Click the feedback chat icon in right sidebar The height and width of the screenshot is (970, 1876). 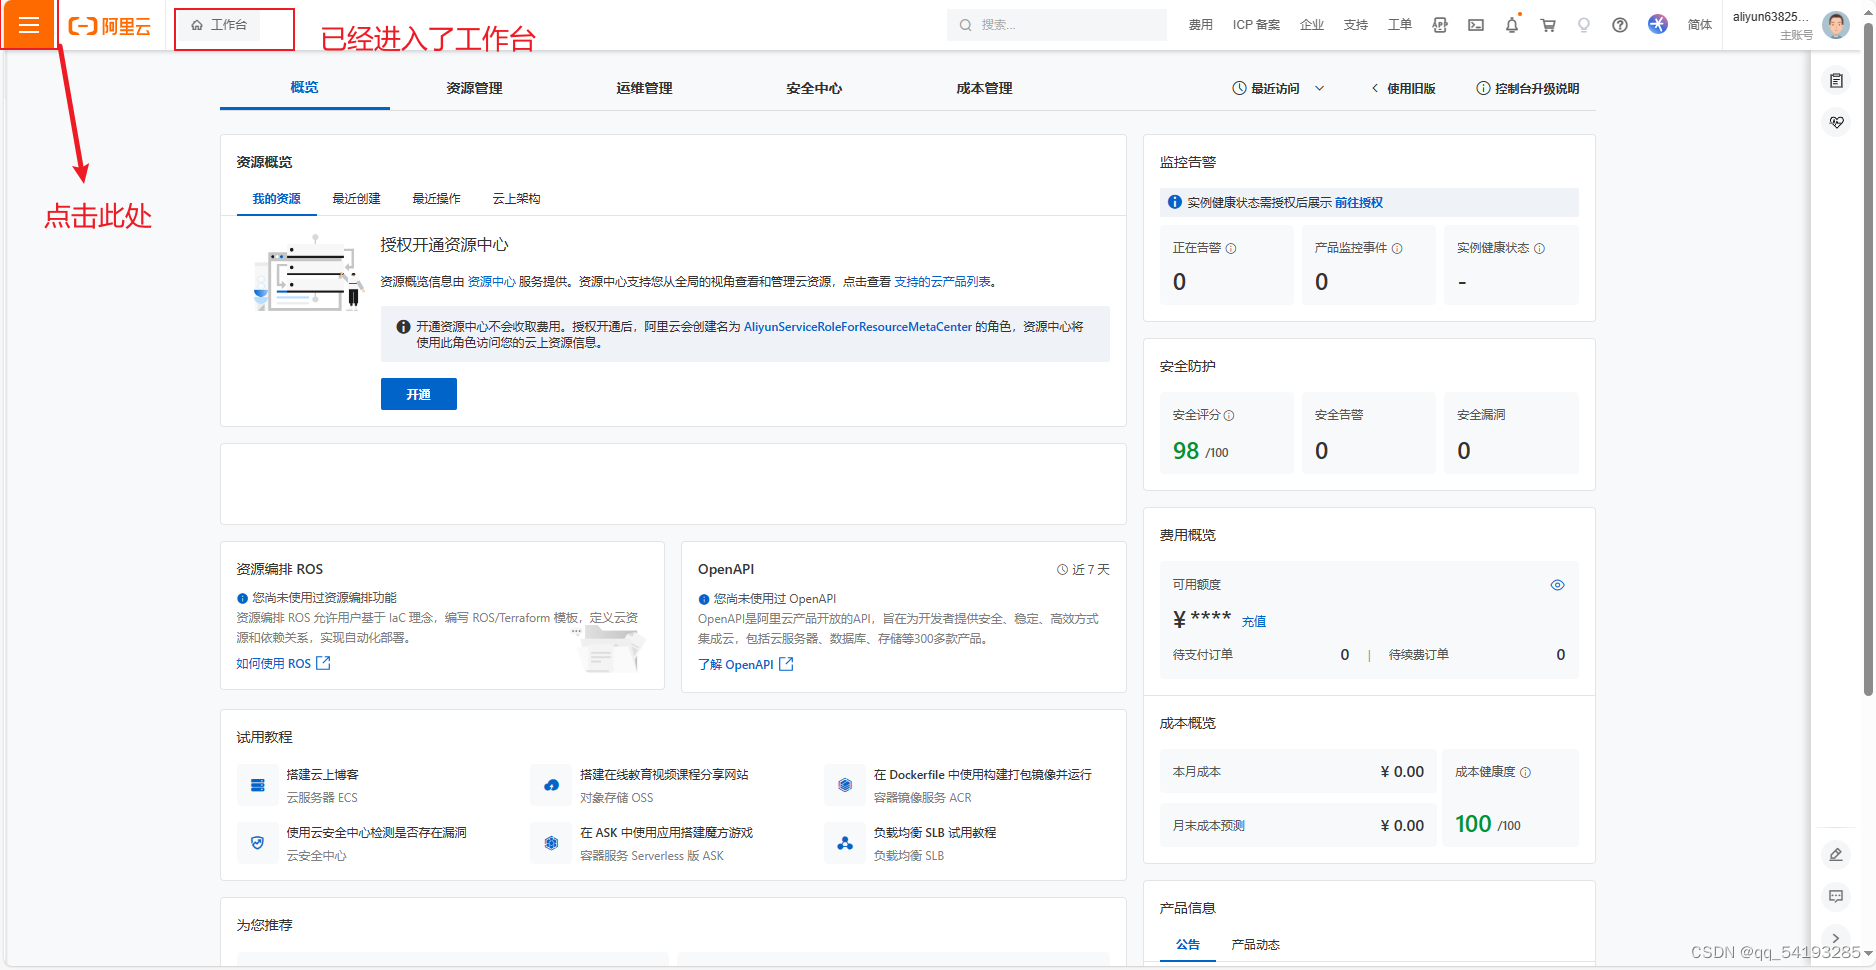click(x=1836, y=897)
